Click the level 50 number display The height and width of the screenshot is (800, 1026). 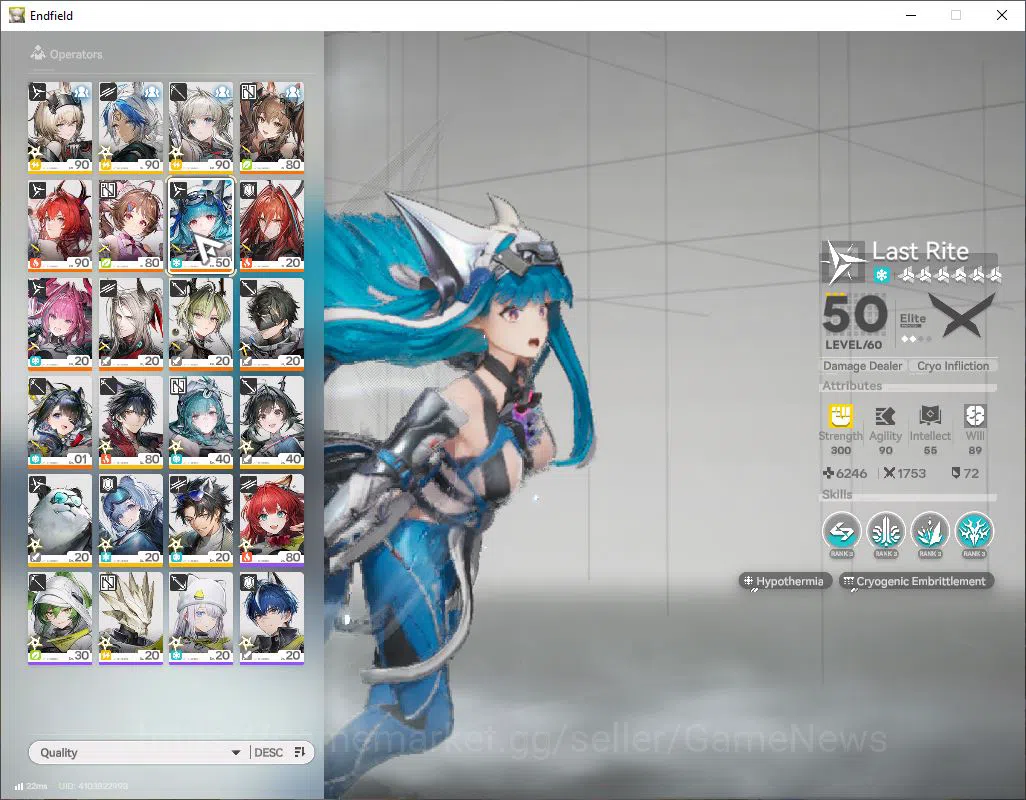point(855,313)
